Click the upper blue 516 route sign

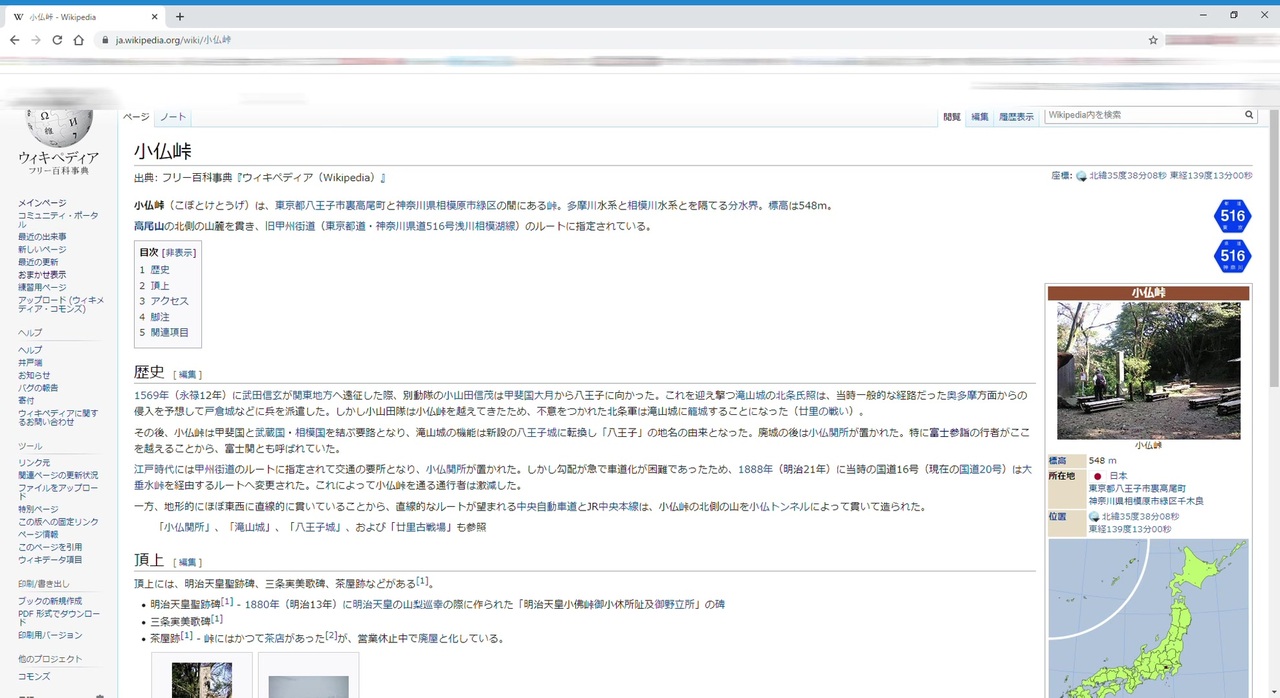(x=1232, y=216)
